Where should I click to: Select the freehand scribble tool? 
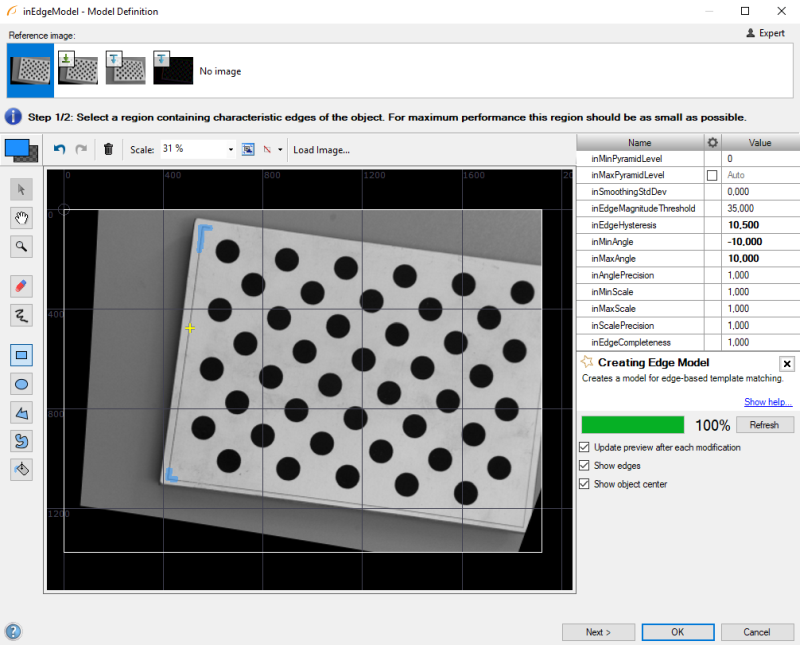click(22, 314)
